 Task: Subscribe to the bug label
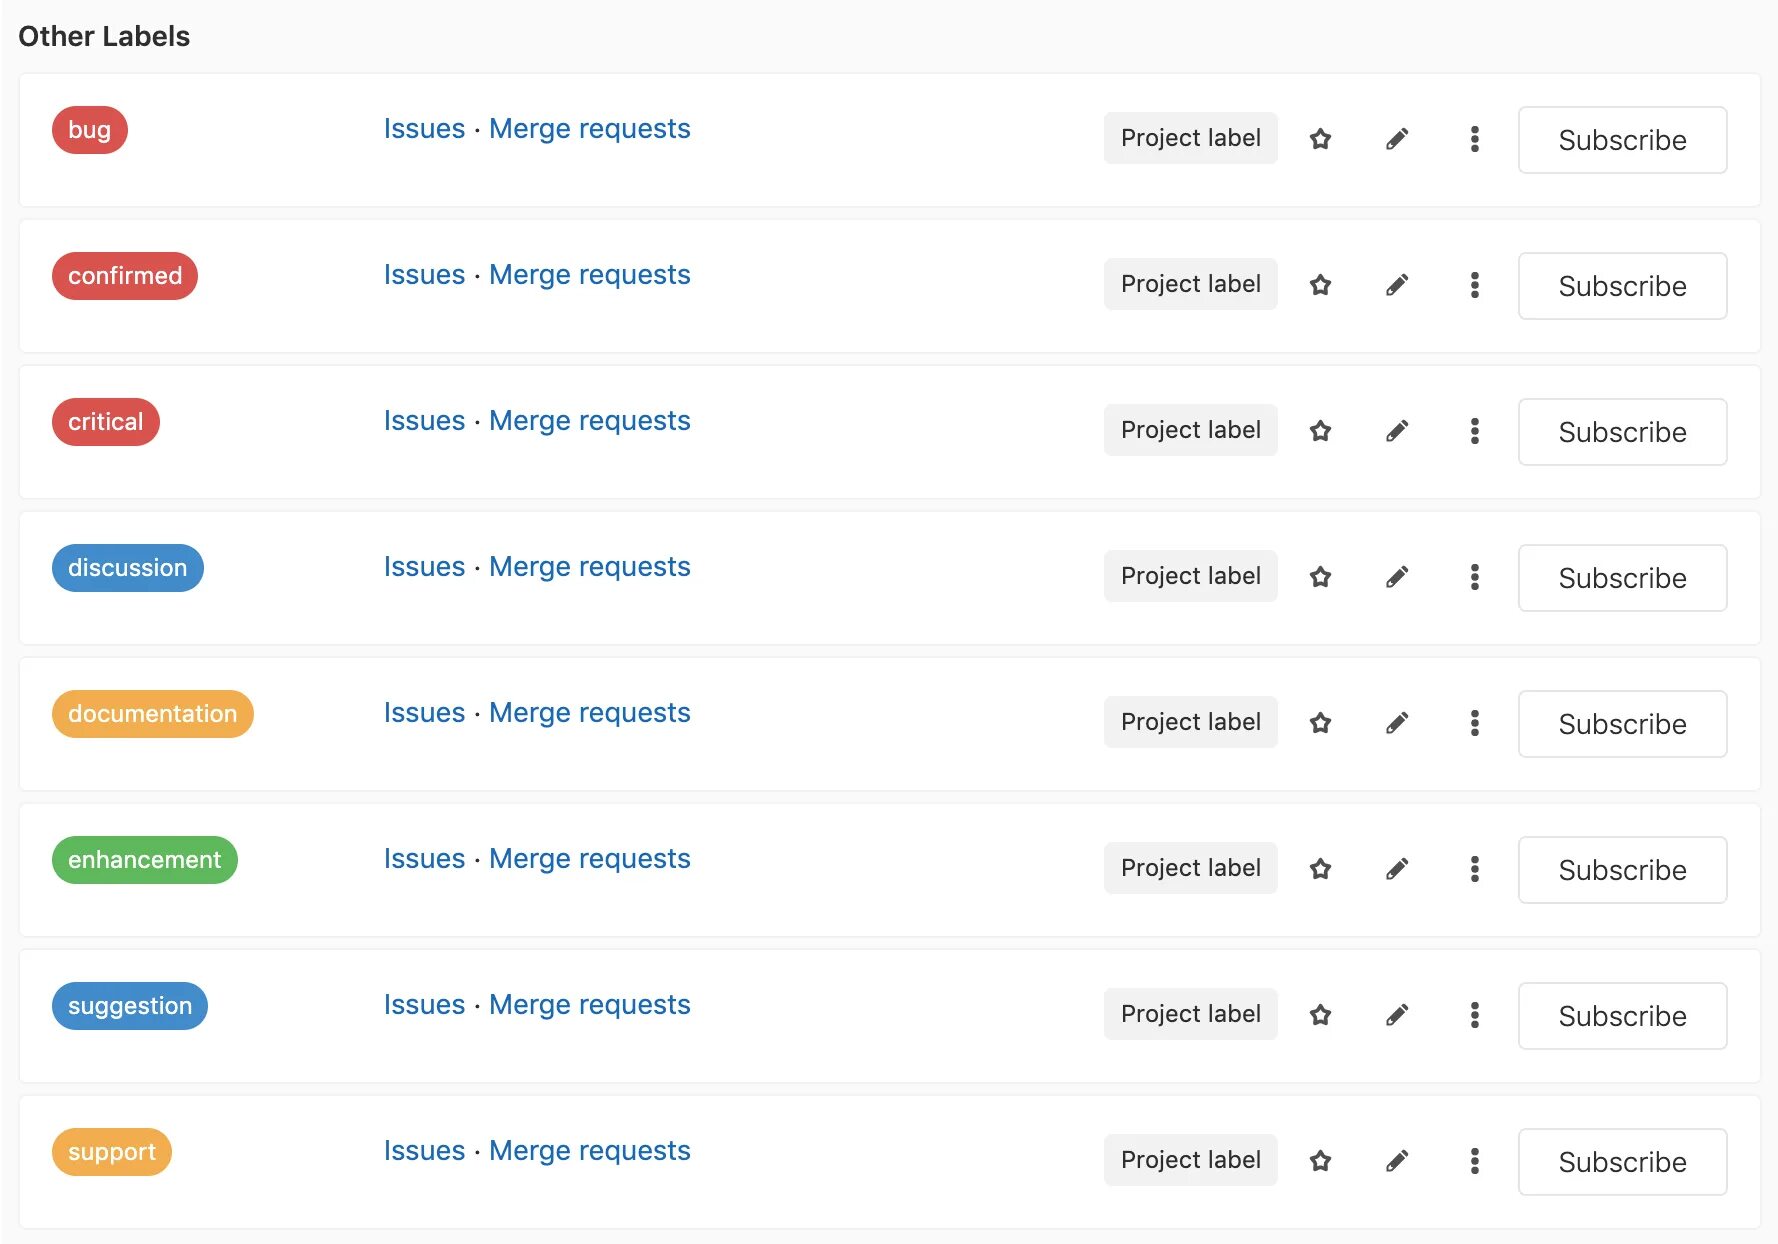pos(1622,140)
